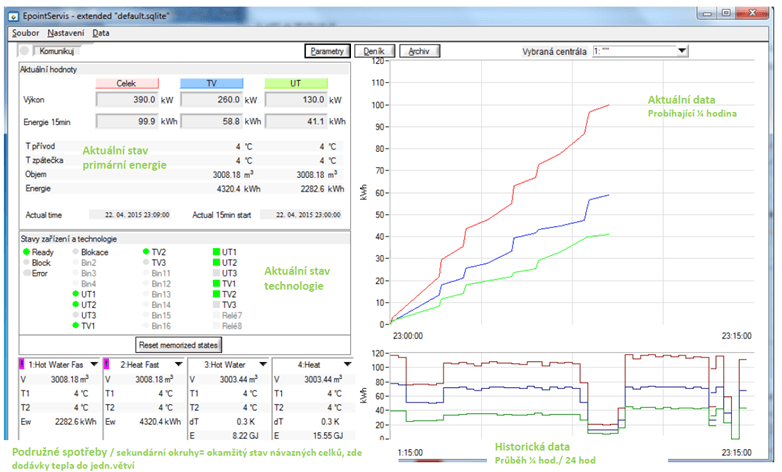The width and height of the screenshot is (782, 472).
Task: Open the Archiv button
Action: point(419,51)
